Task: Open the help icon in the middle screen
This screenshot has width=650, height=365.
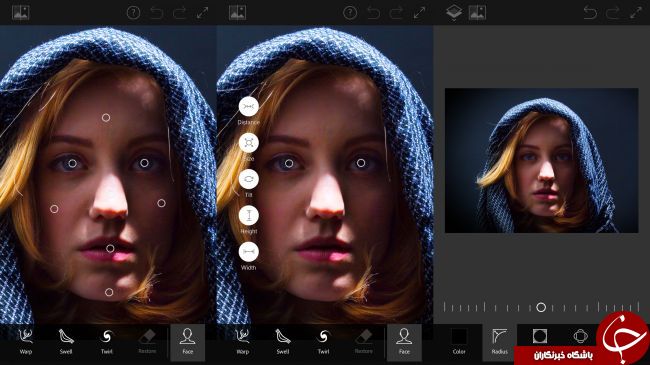Action: click(x=350, y=13)
